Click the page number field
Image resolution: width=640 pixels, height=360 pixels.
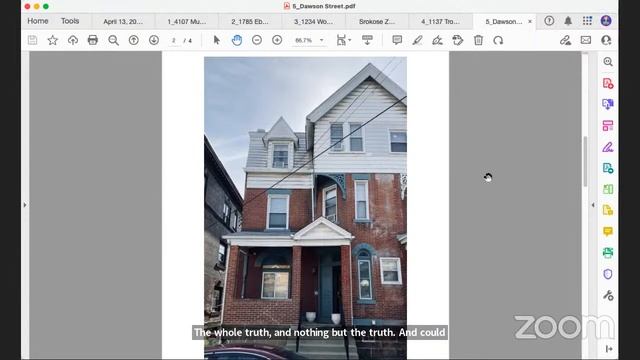click(x=174, y=40)
